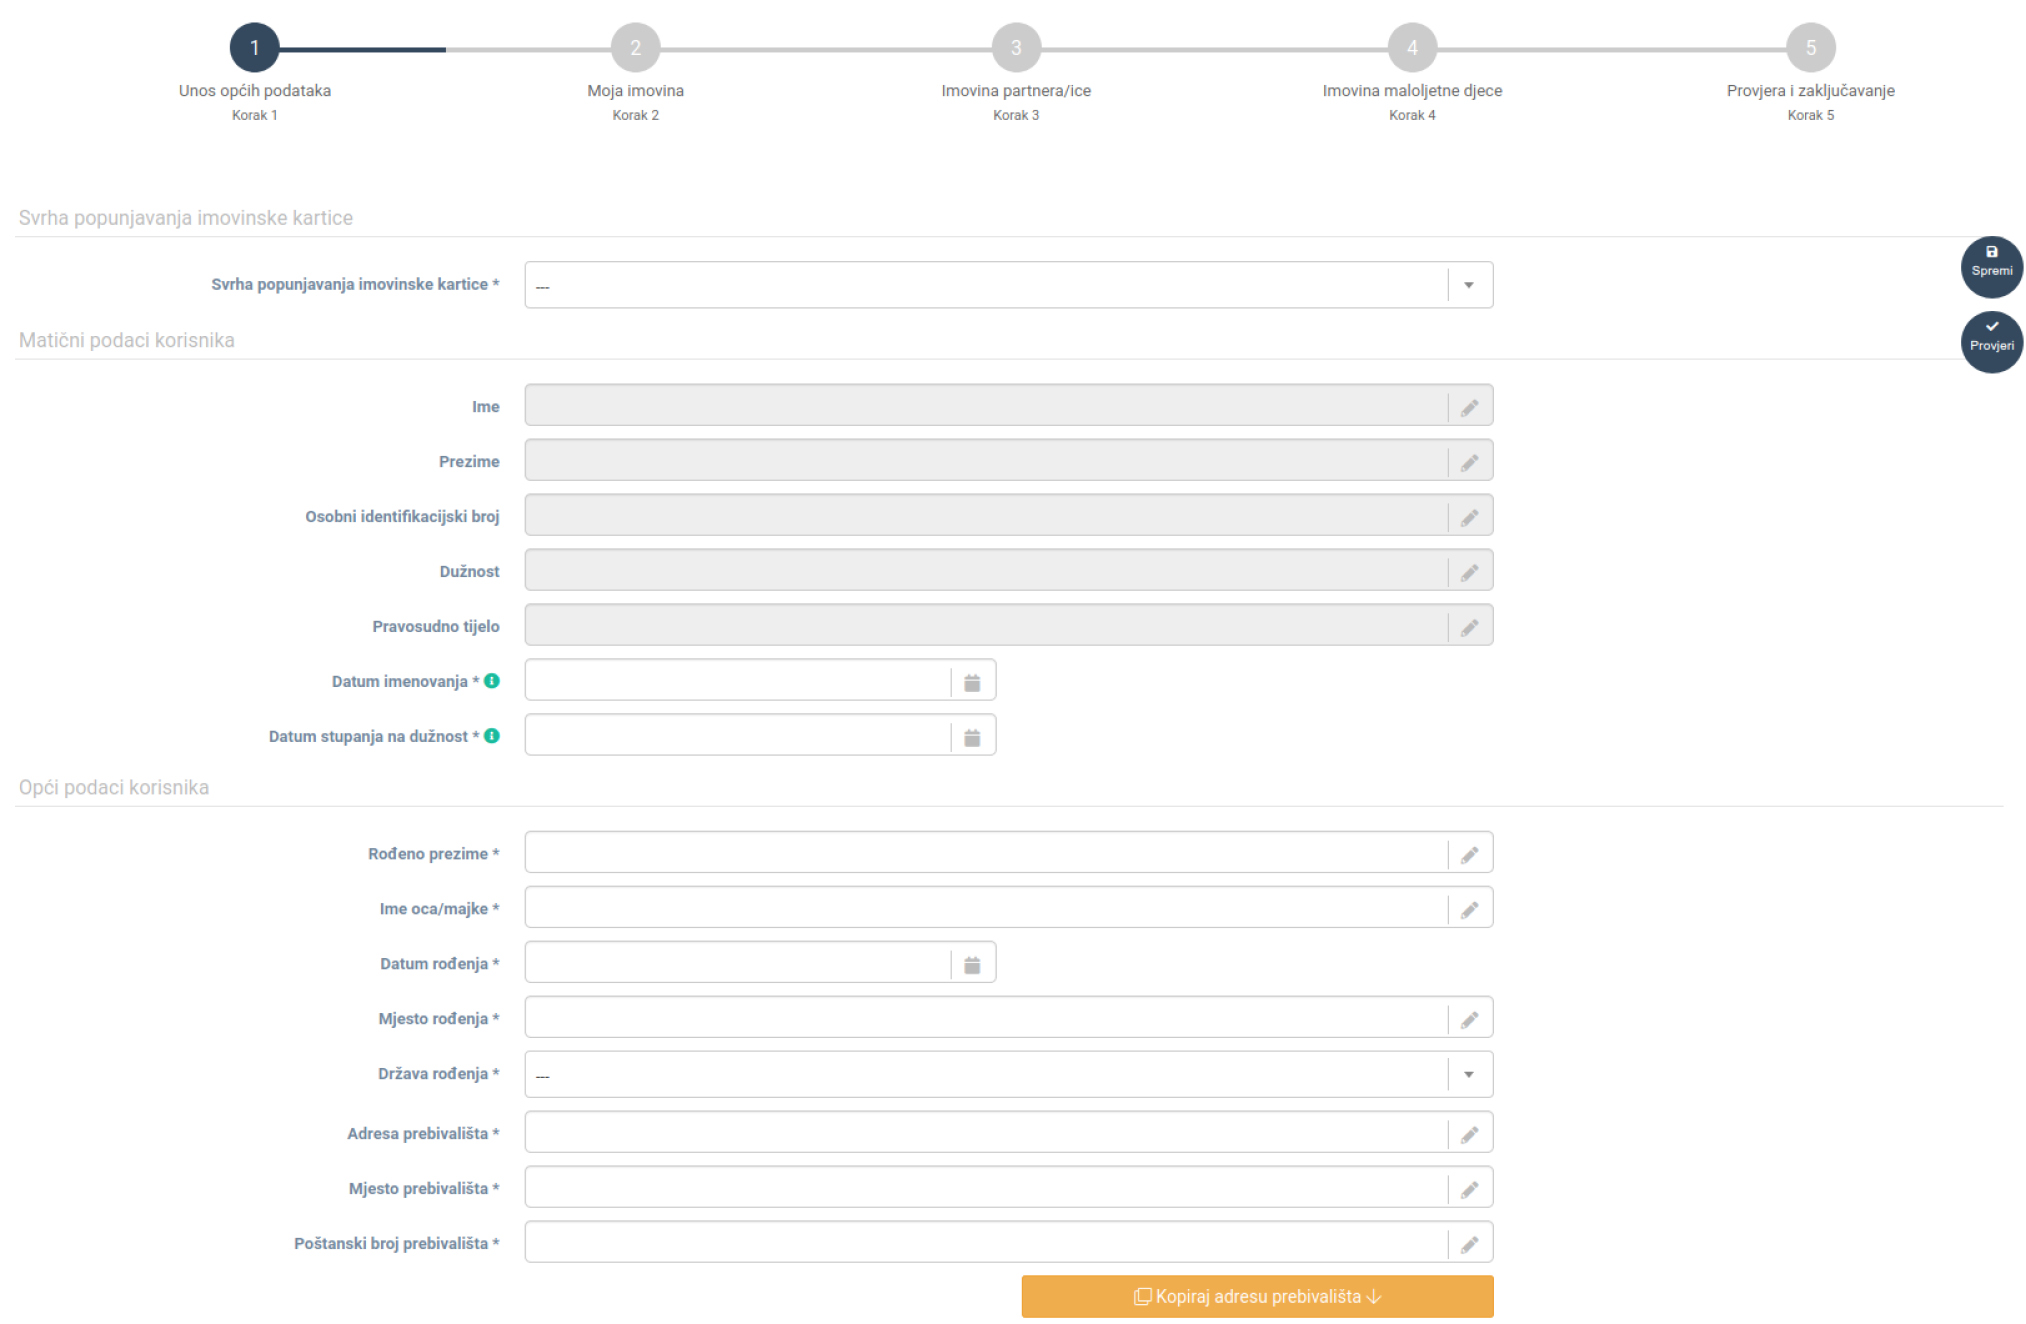
Task: Click info icon next to Datum imenovanja
Action: 491,681
